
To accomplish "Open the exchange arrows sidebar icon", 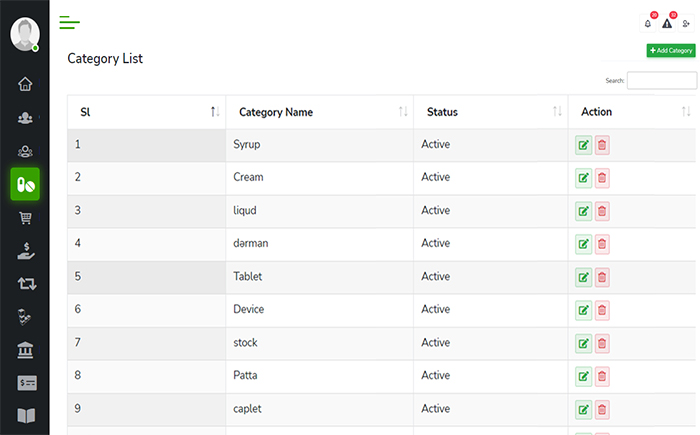I will (x=25, y=283).
